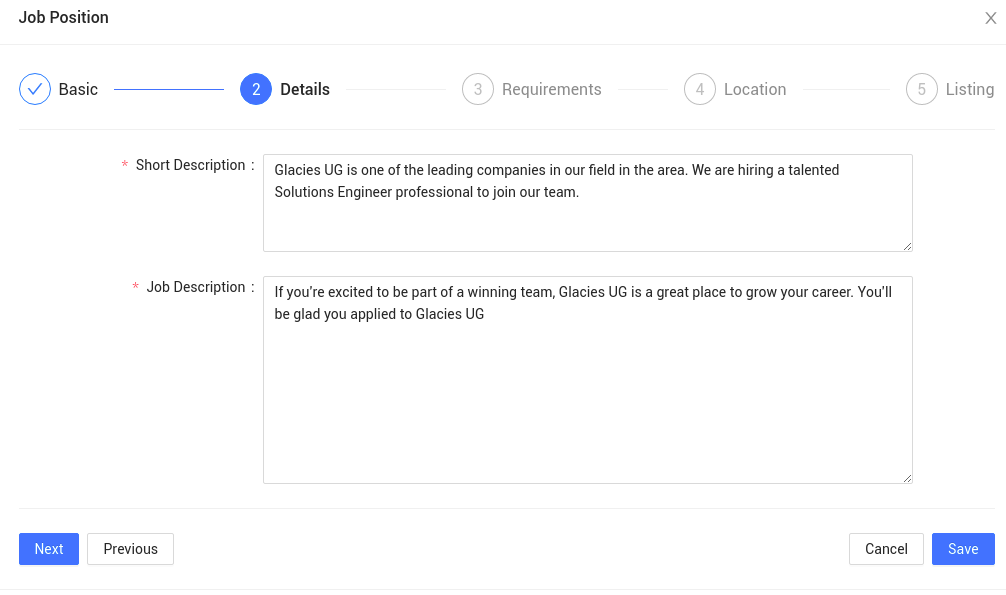Focus the Short Description text area

tap(588, 203)
